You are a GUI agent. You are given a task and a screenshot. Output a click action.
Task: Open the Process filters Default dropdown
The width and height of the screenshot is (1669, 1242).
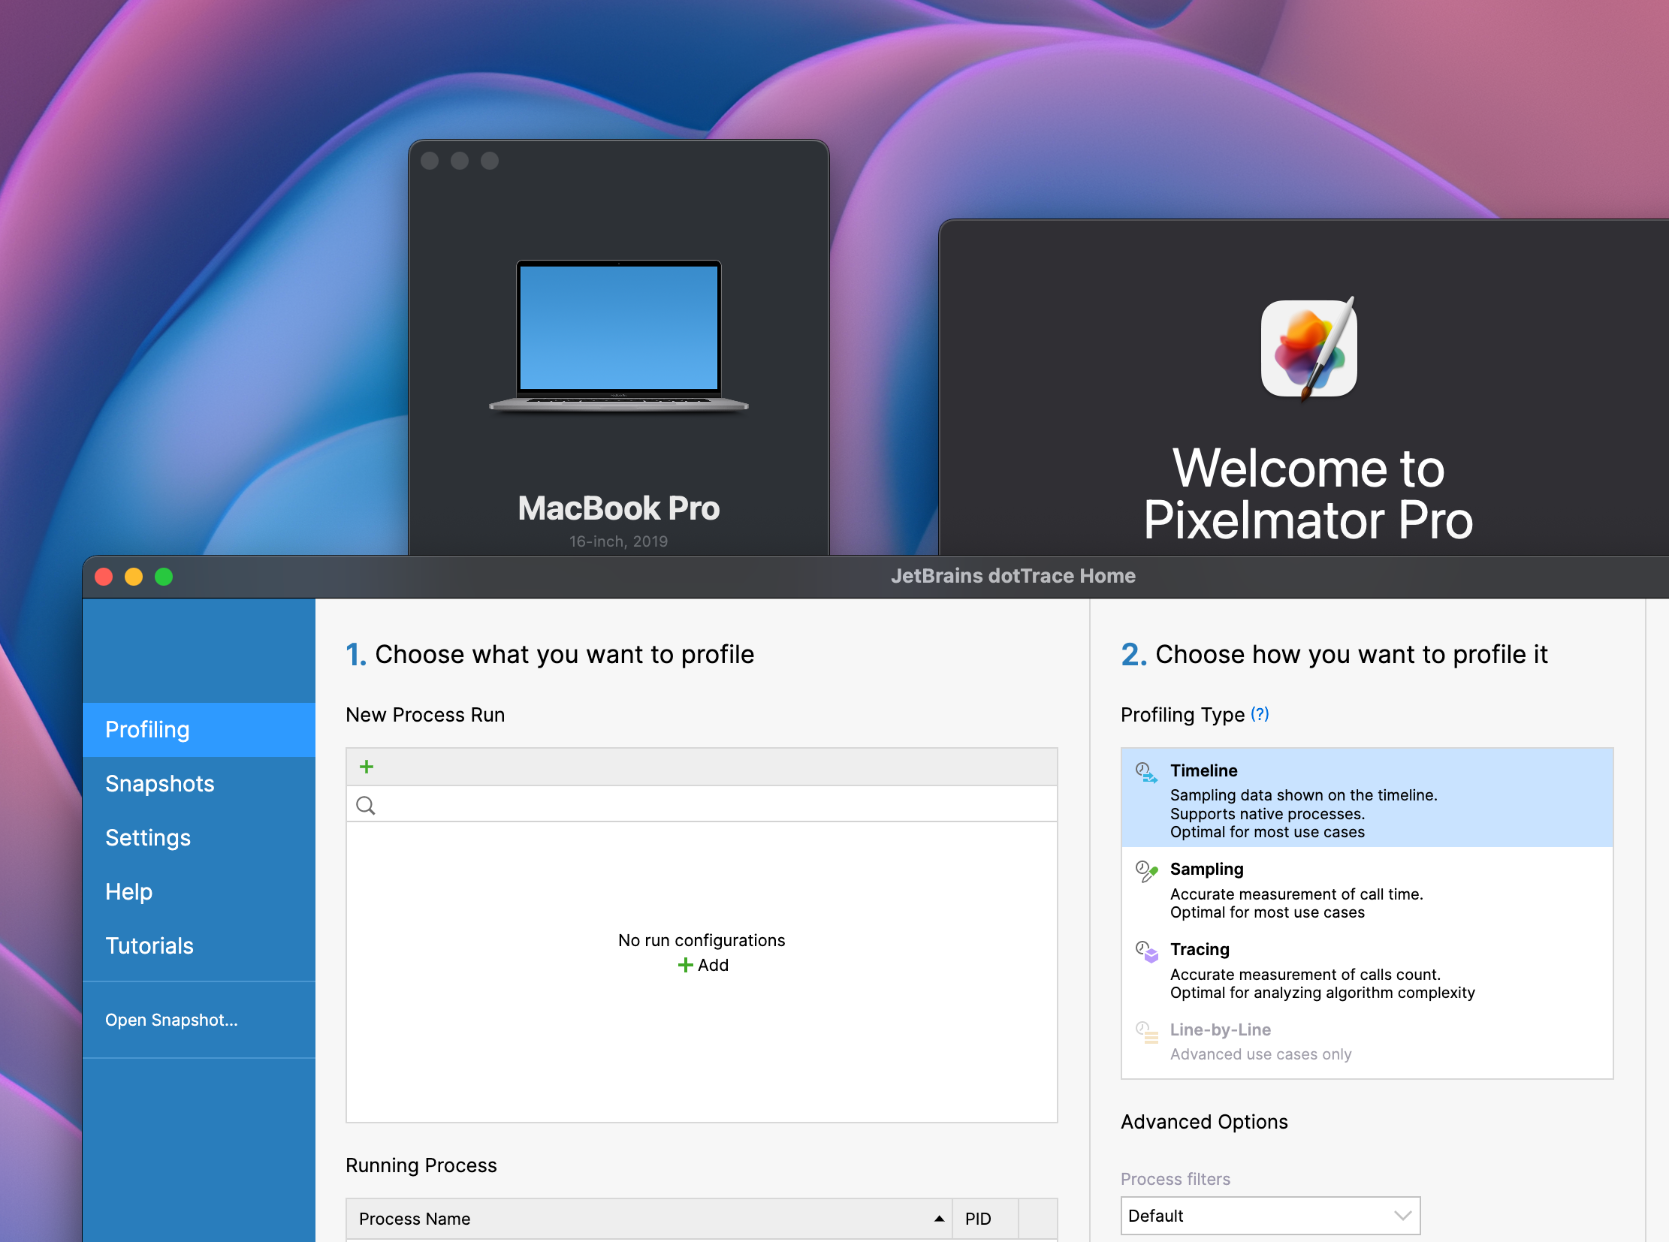tap(1270, 1216)
